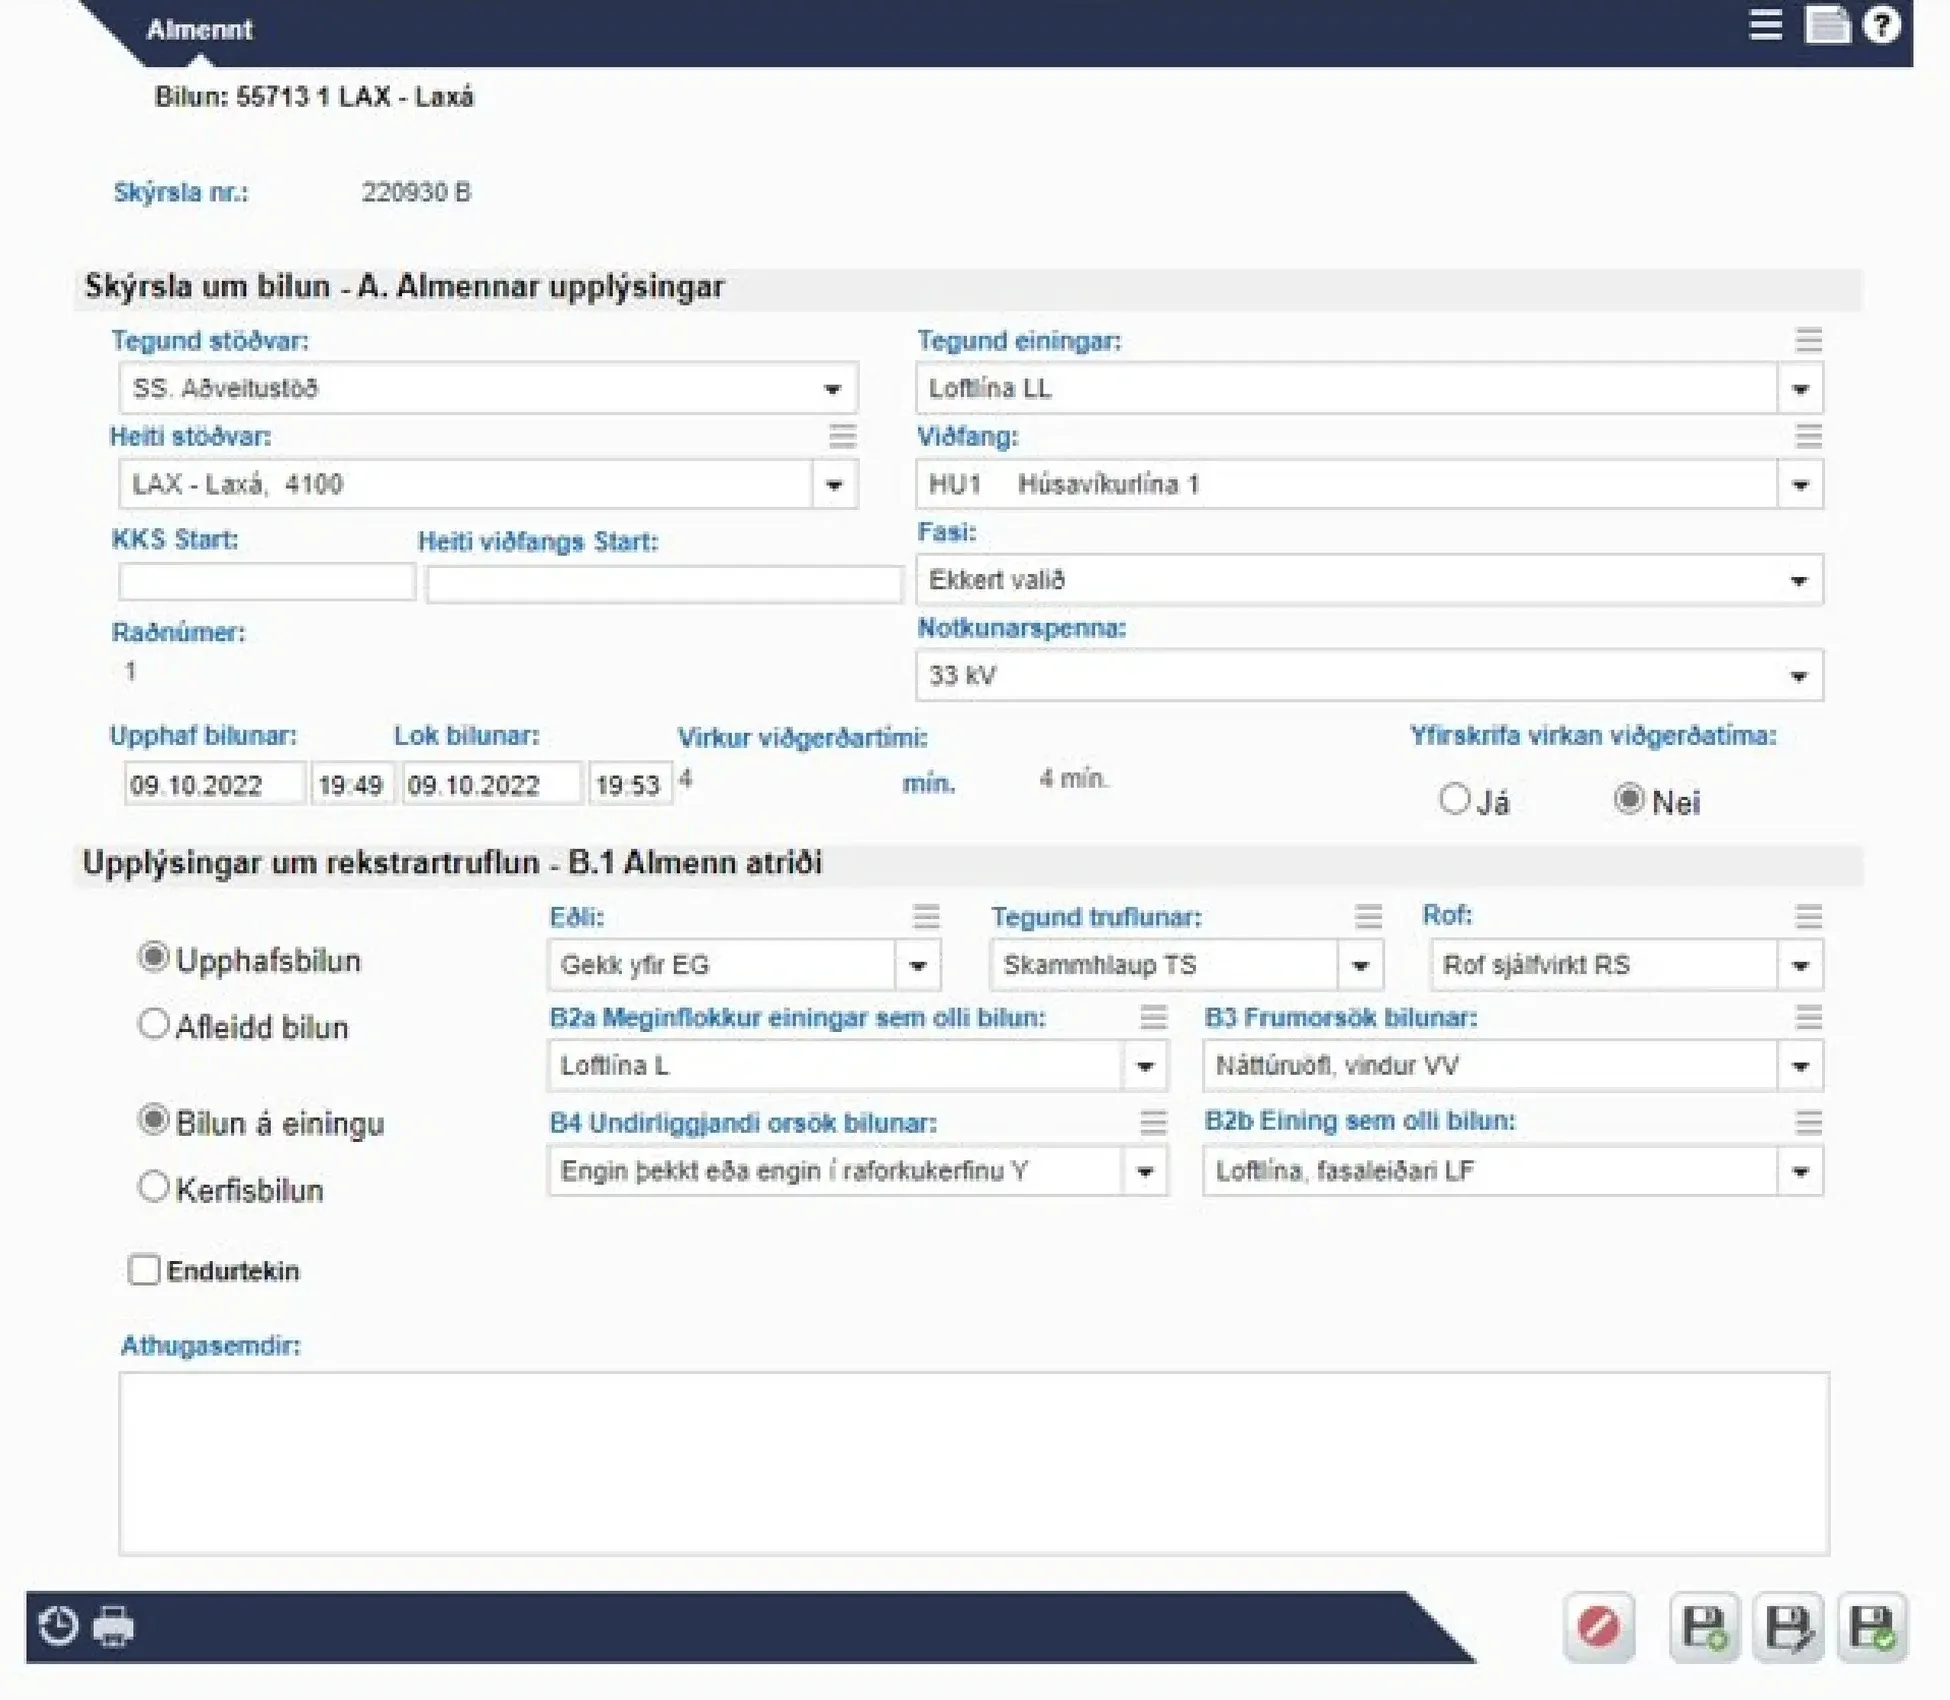Click the KKS Start input field
This screenshot has height=1700, width=1950.
pos(267,582)
